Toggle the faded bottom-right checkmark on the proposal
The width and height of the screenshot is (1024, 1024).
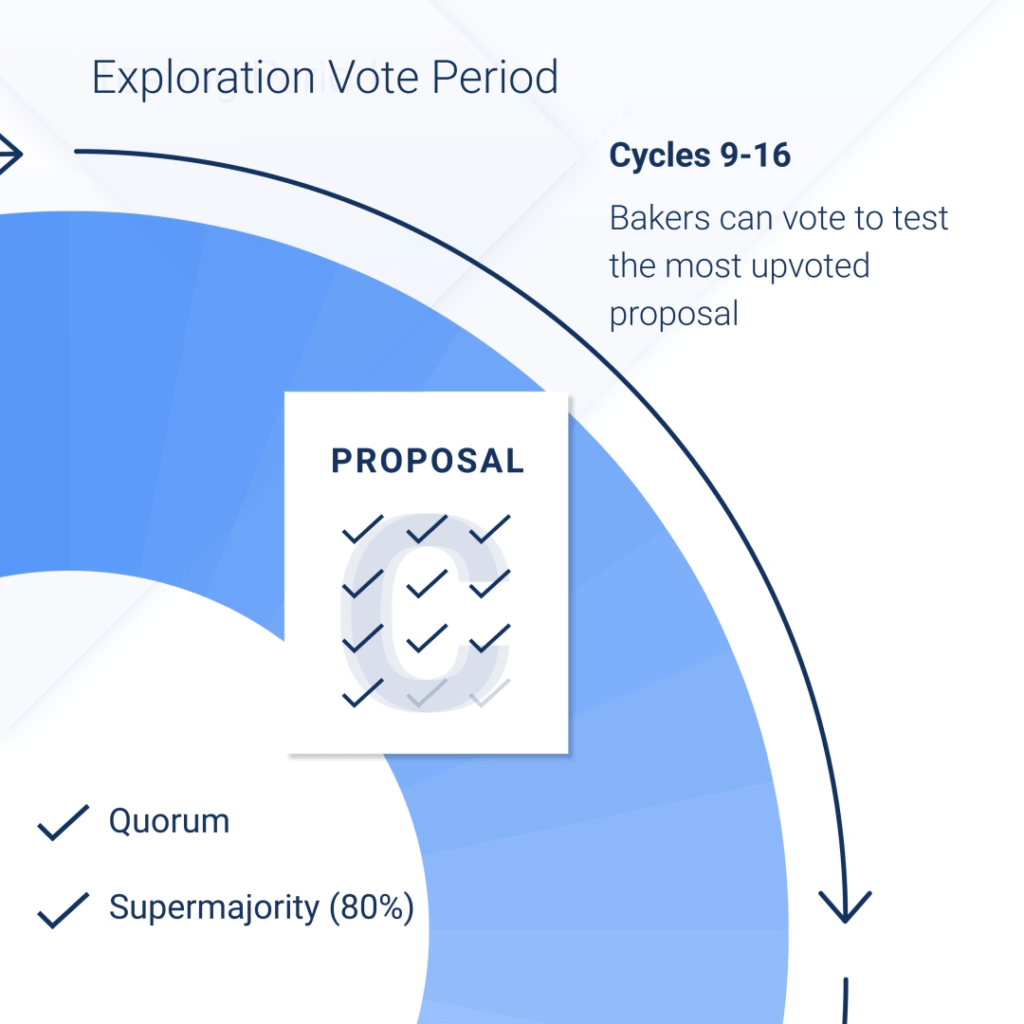coord(490,692)
